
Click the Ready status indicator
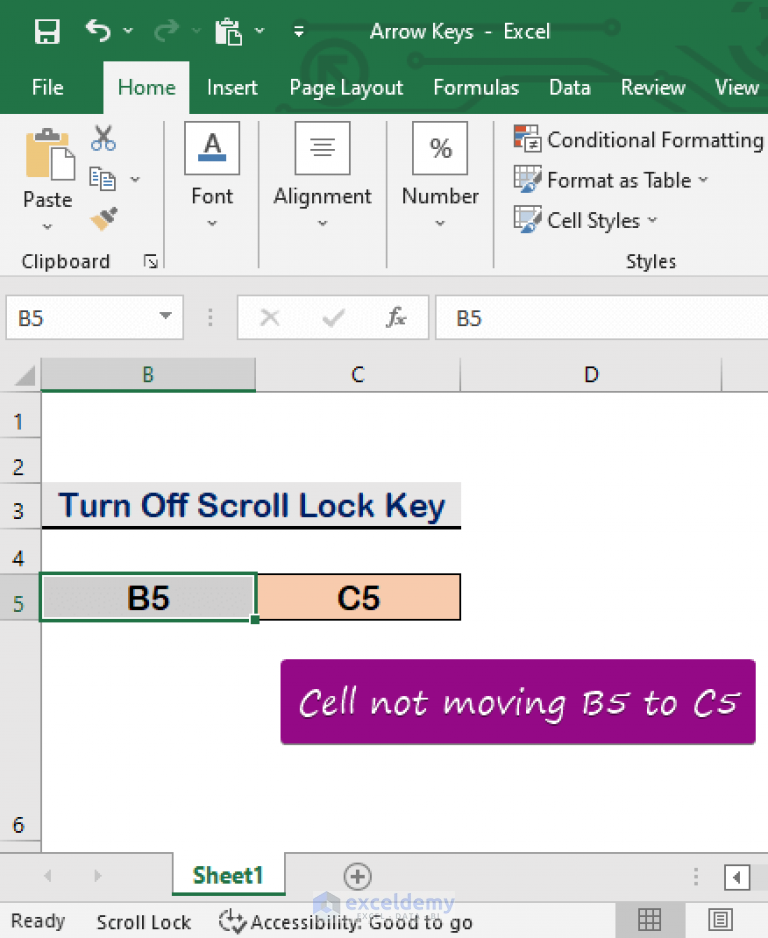pos(38,921)
